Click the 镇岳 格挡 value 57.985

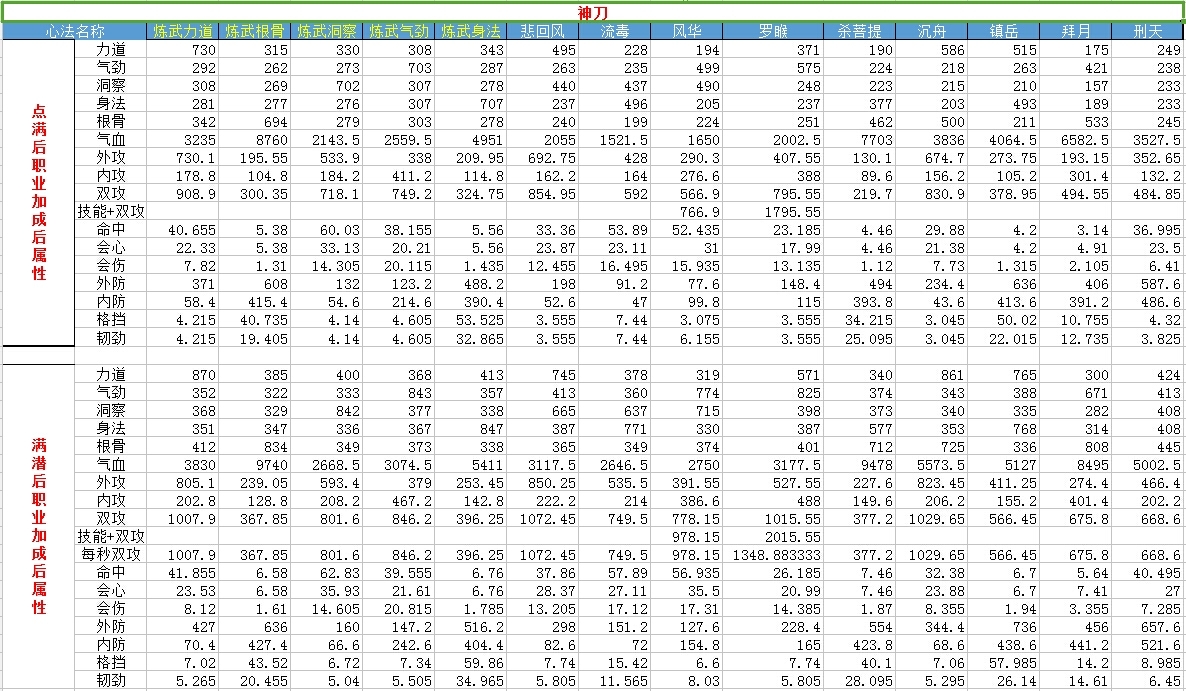click(x=1003, y=662)
